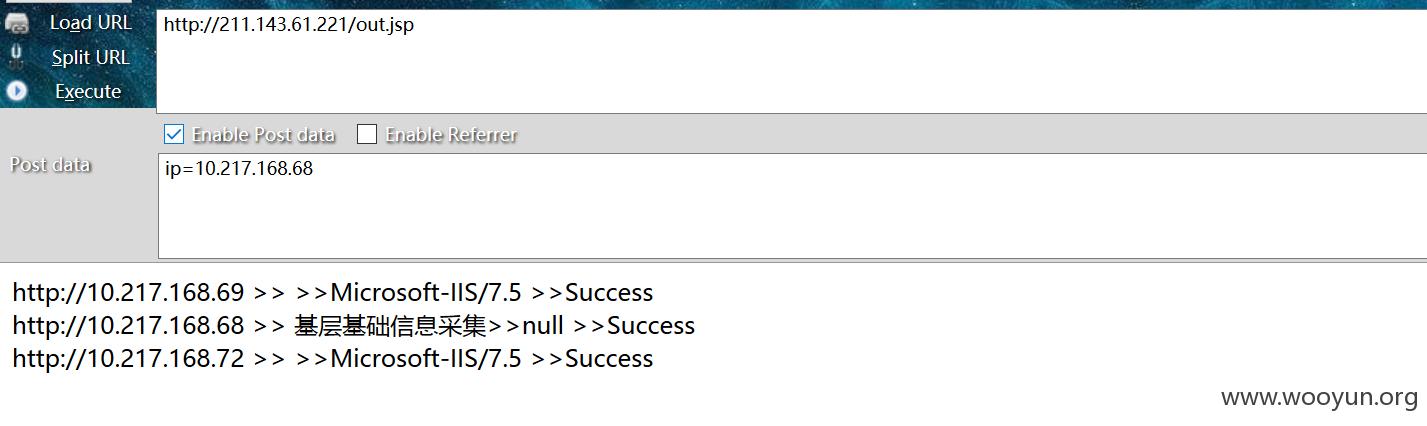This screenshot has width=1427, height=426.
Task: Click the Enable Referrer label text
Action: [451, 134]
